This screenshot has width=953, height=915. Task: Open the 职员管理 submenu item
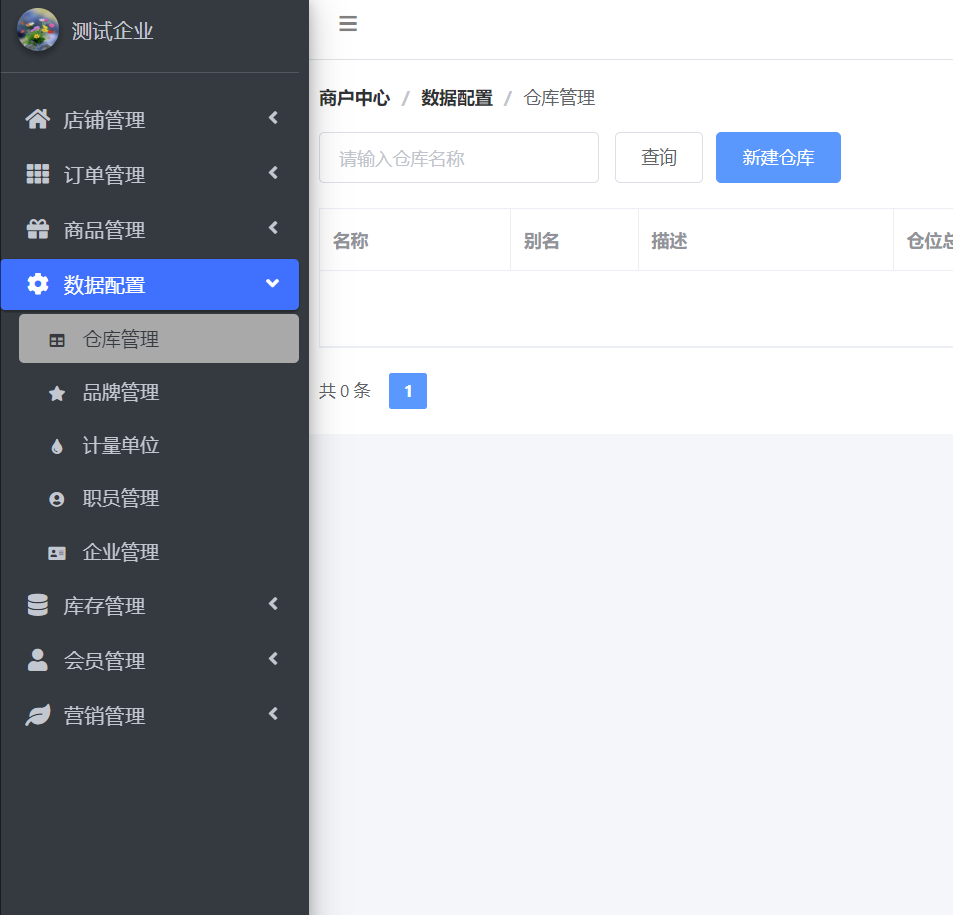[x=121, y=499]
